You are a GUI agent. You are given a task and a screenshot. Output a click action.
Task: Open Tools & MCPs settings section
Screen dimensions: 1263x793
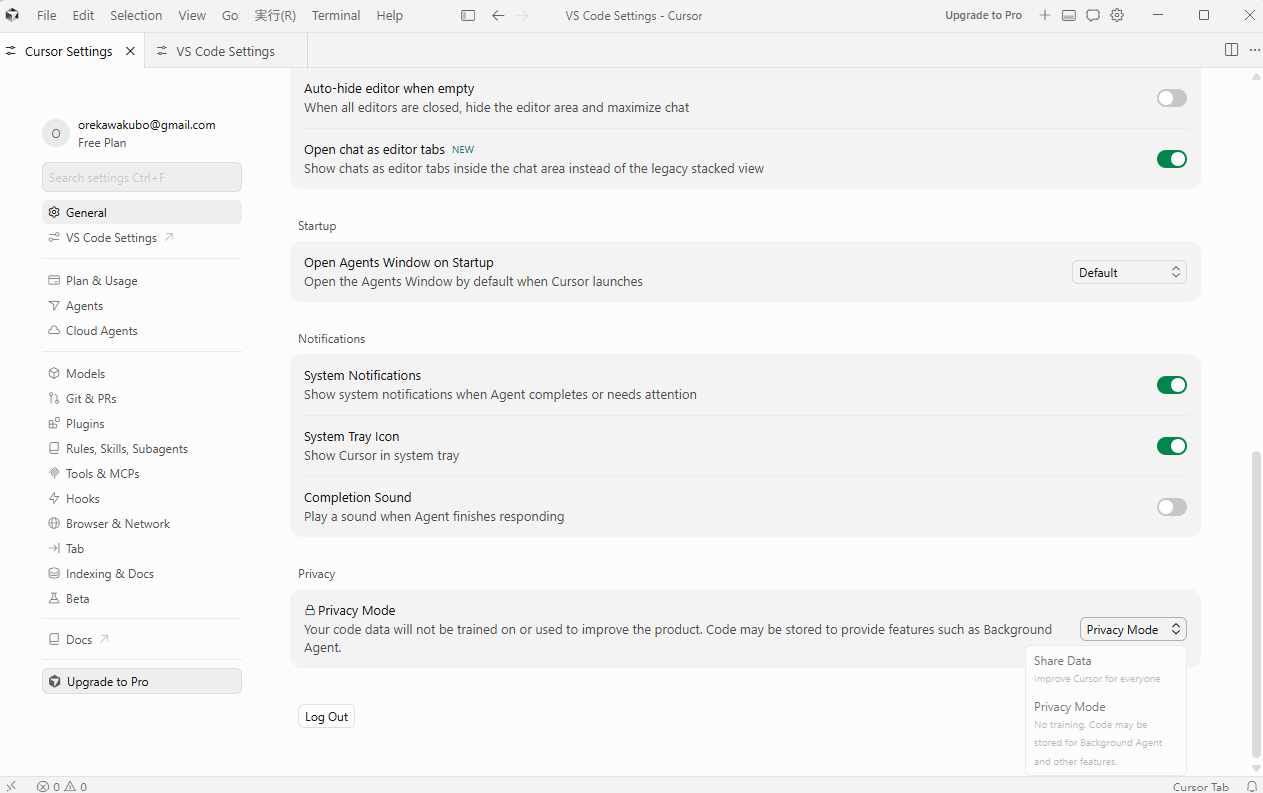[x=142, y=473]
